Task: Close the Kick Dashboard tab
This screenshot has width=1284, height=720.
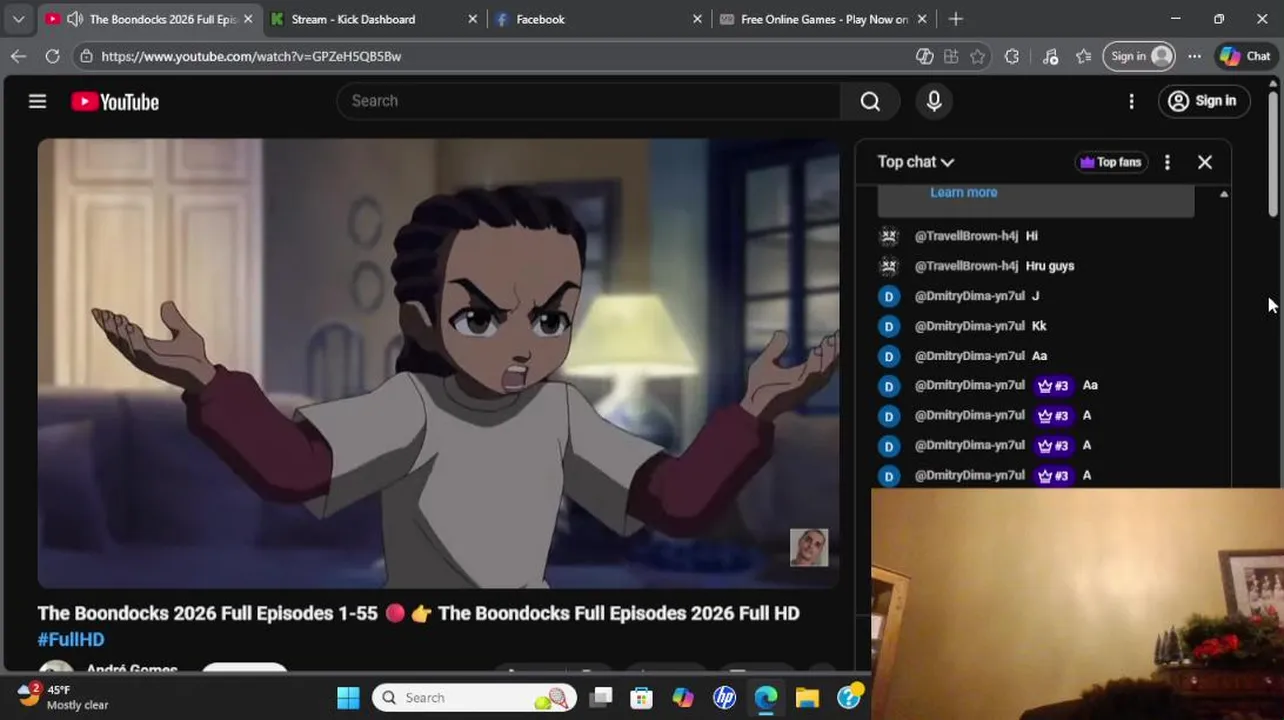Action: point(473,19)
